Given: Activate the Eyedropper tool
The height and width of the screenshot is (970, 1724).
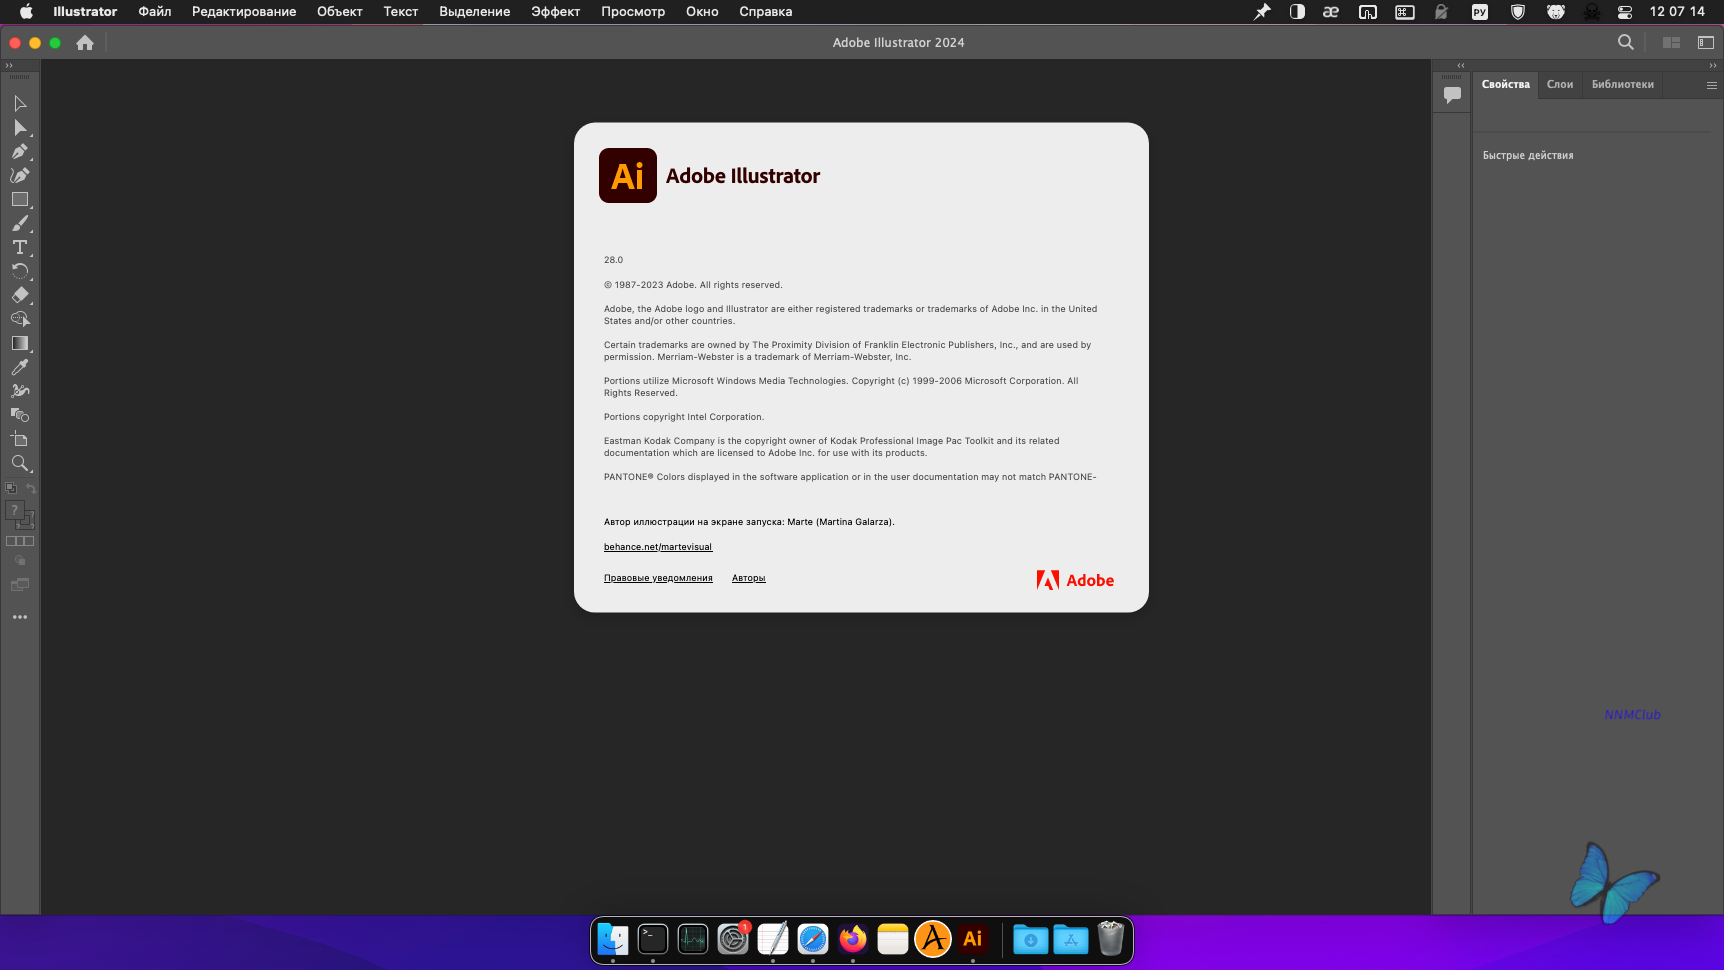Looking at the screenshot, I should (20, 367).
